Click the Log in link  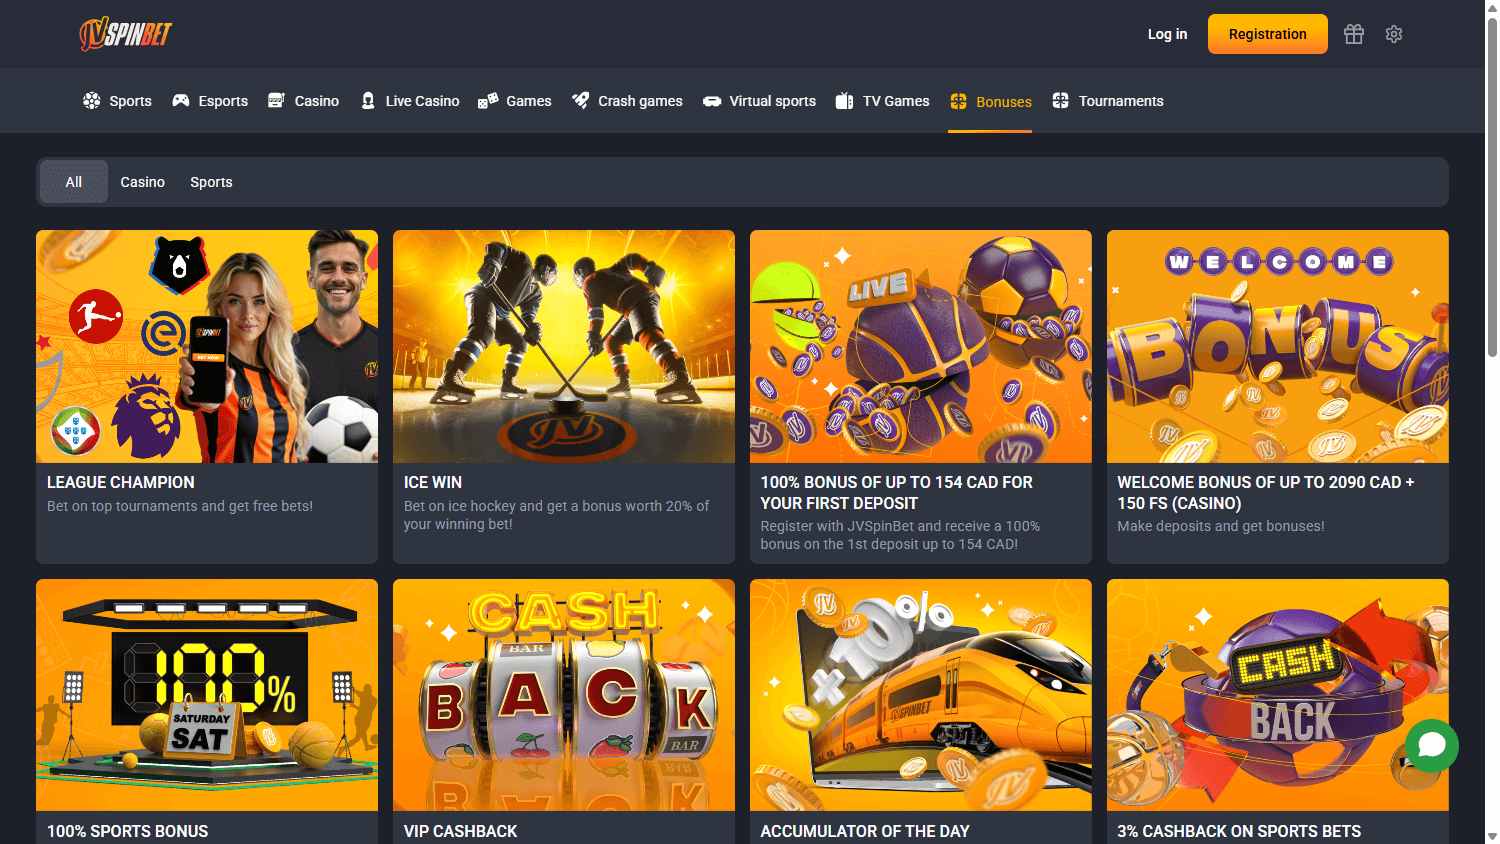point(1167,33)
